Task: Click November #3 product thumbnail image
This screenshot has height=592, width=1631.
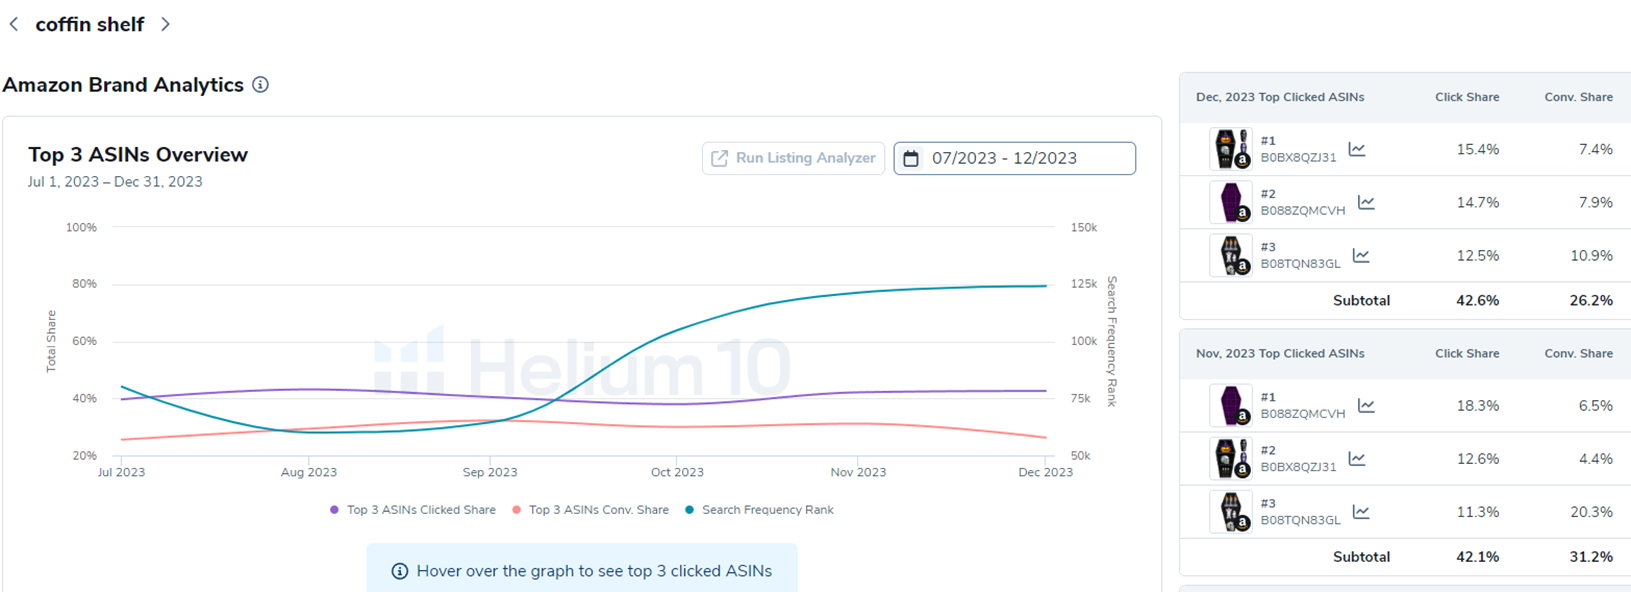Action: 1231,511
